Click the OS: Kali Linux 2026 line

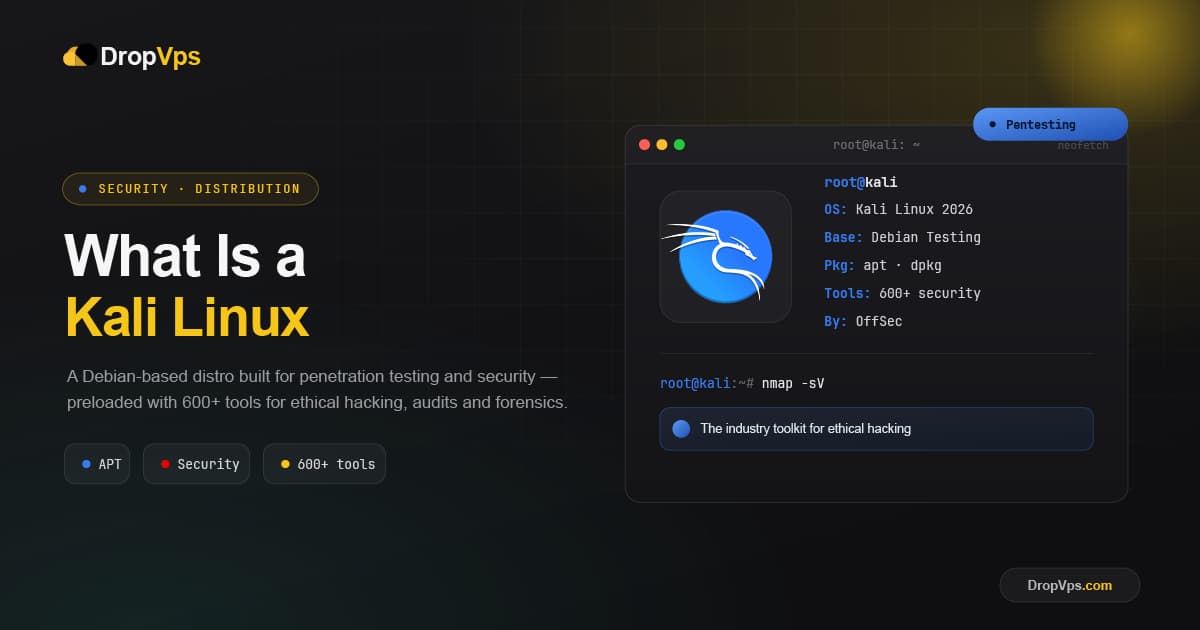[898, 210]
